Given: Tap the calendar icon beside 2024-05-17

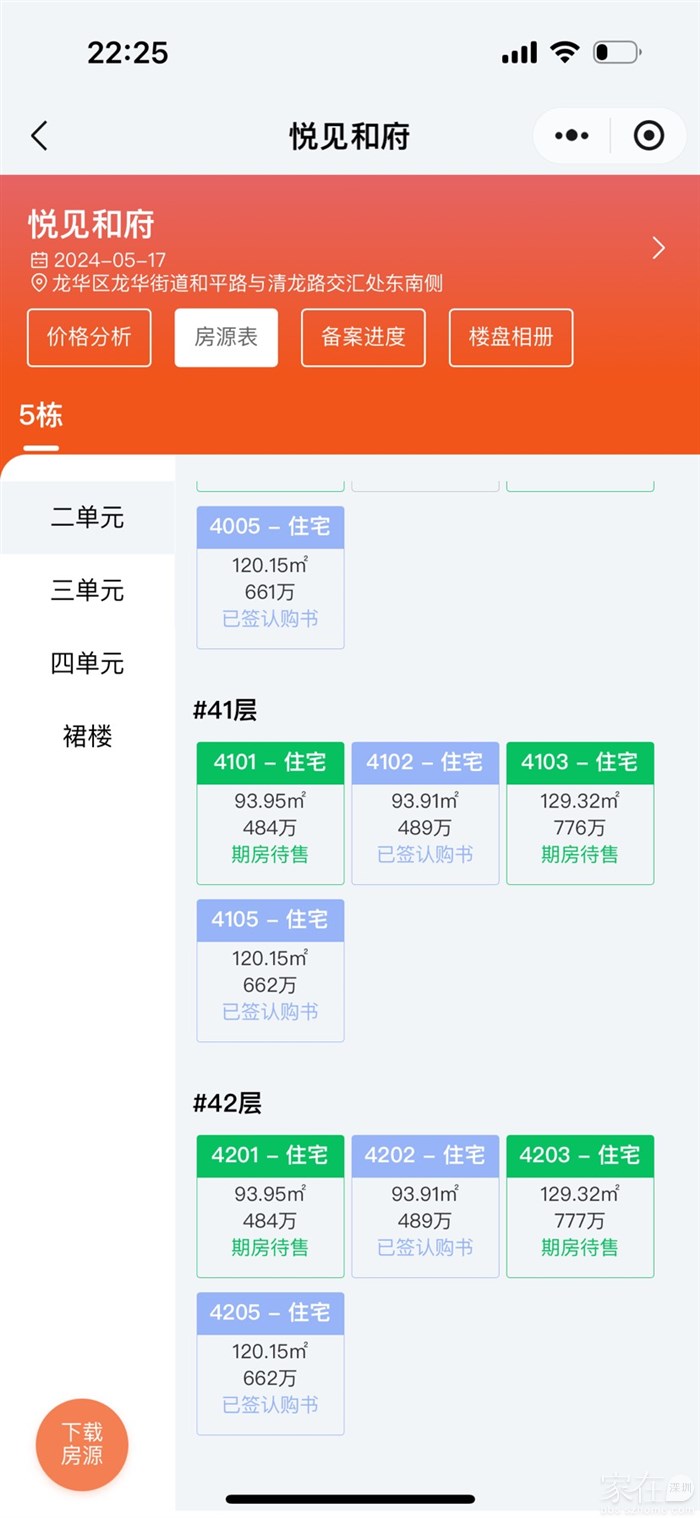Looking at the screenshot, I should [x=39, y=260].
